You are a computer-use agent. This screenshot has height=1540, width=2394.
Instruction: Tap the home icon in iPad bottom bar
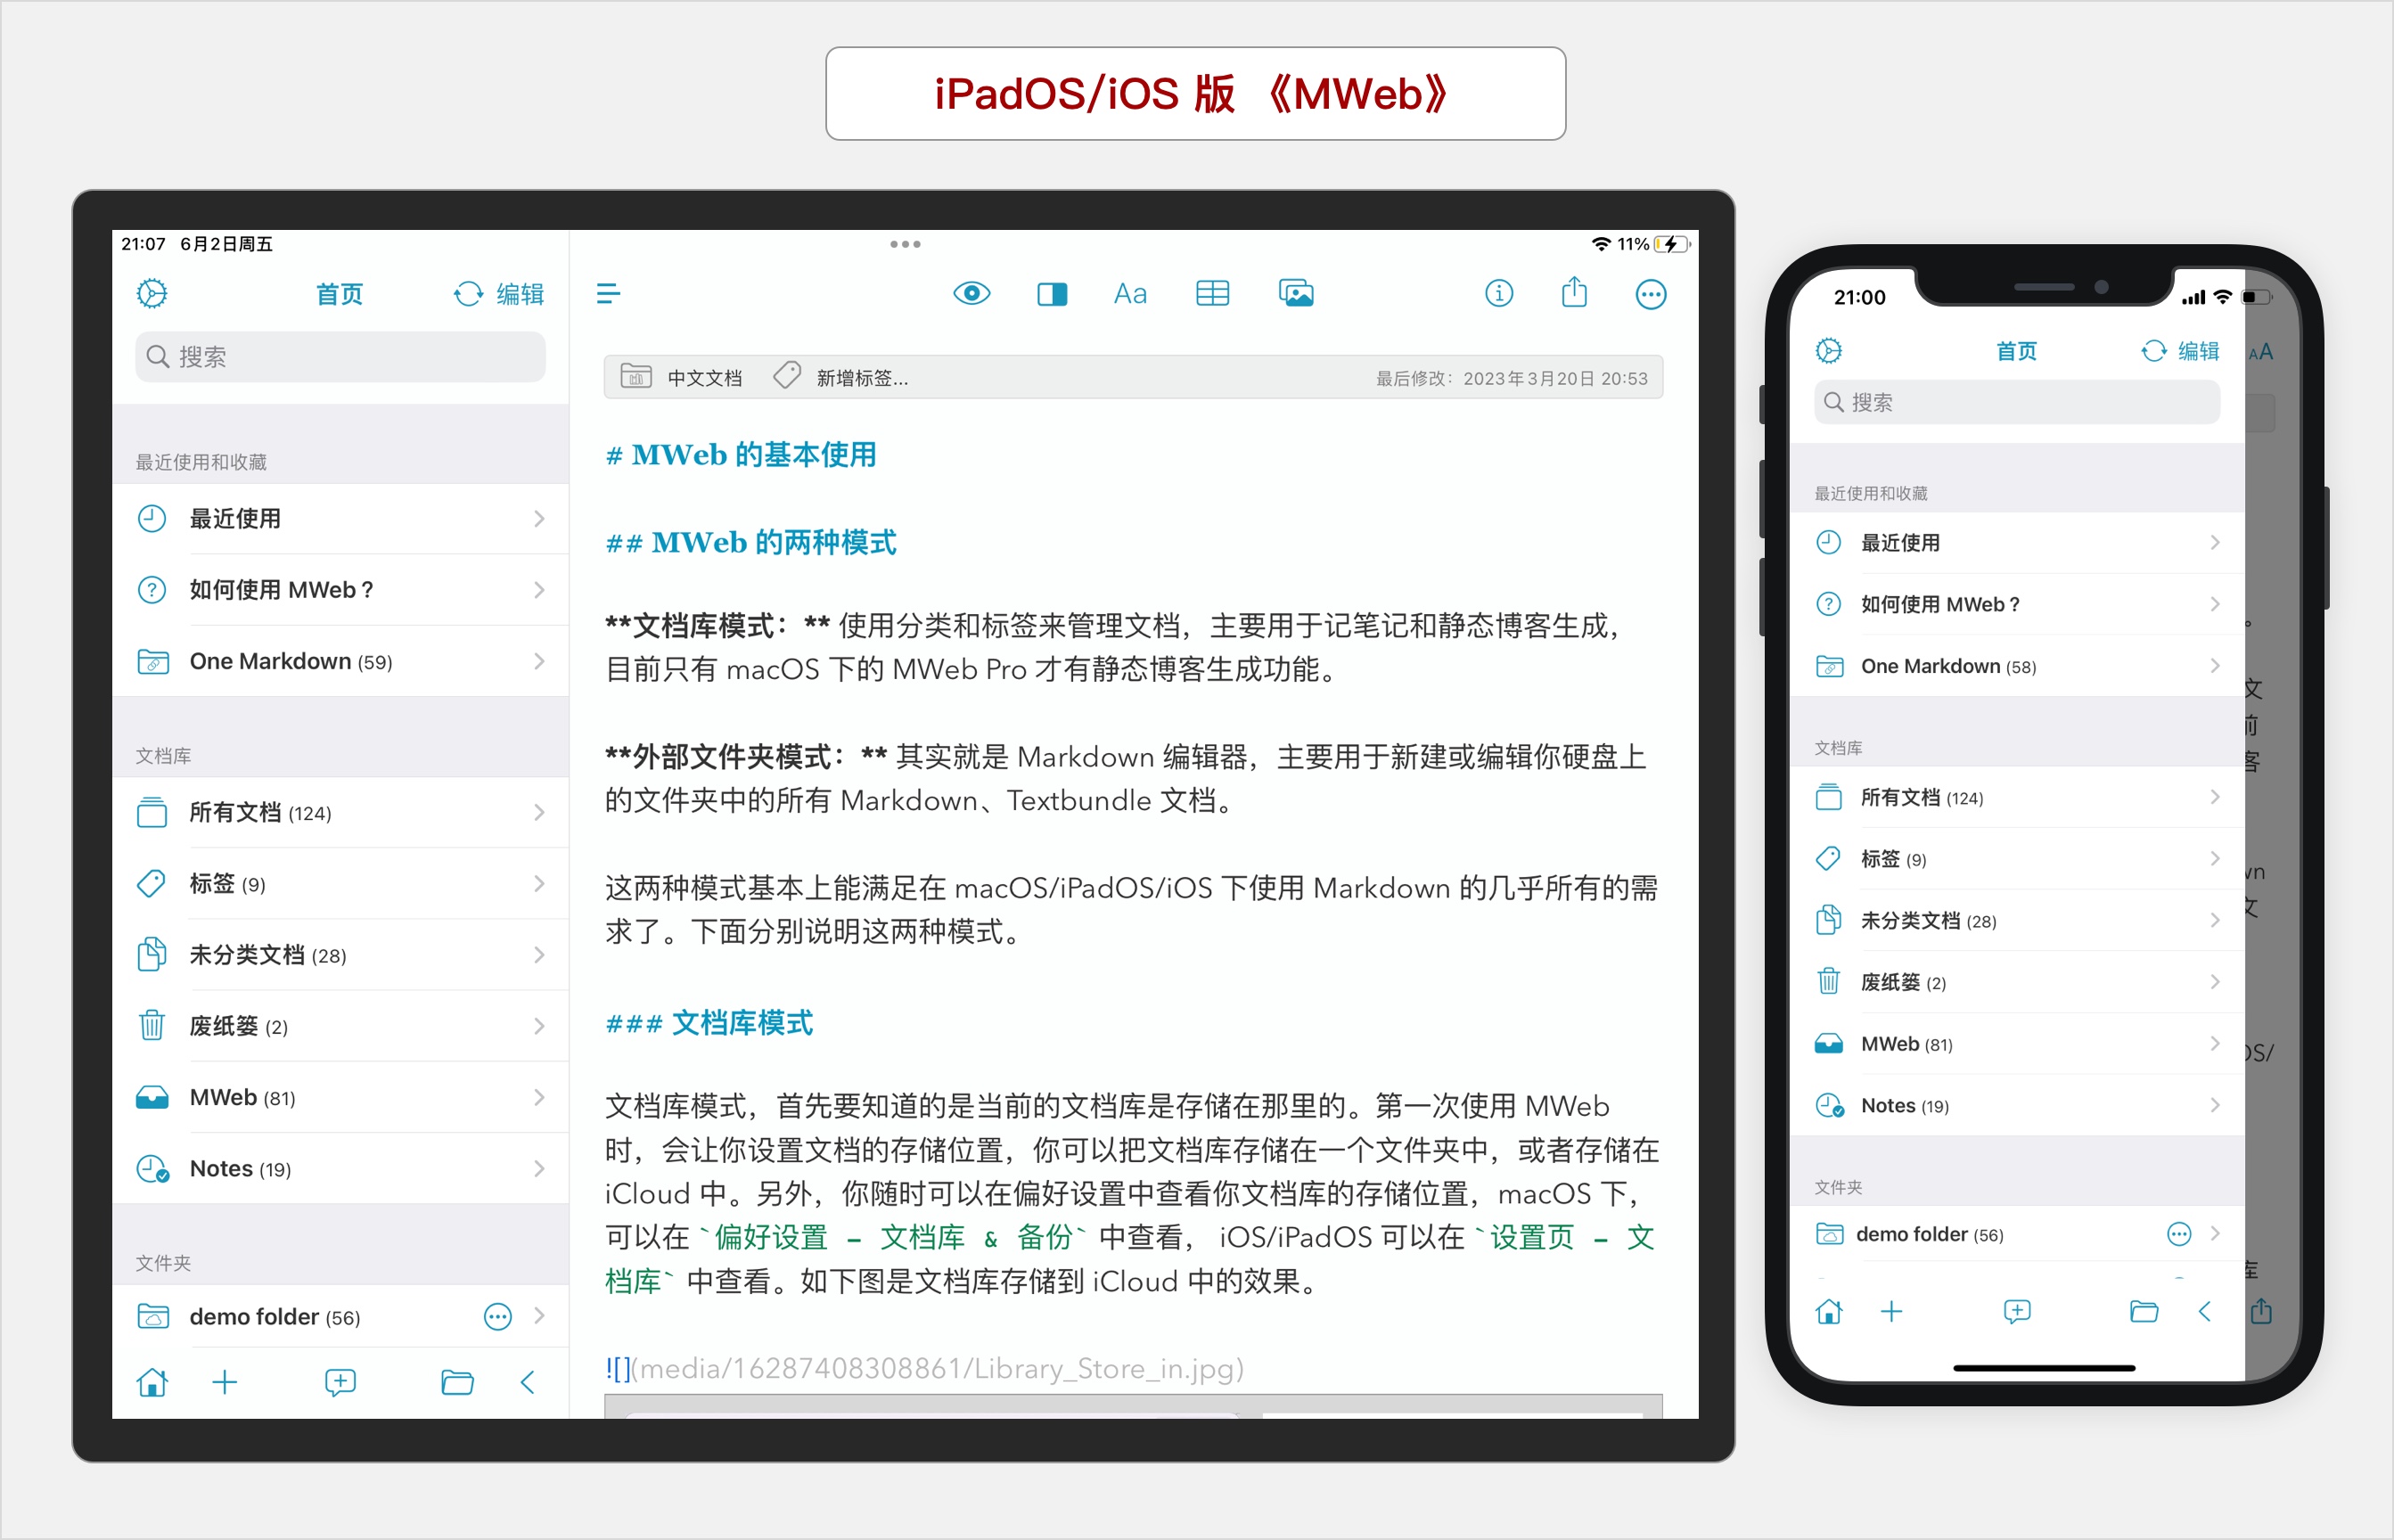pos(152,1382)
